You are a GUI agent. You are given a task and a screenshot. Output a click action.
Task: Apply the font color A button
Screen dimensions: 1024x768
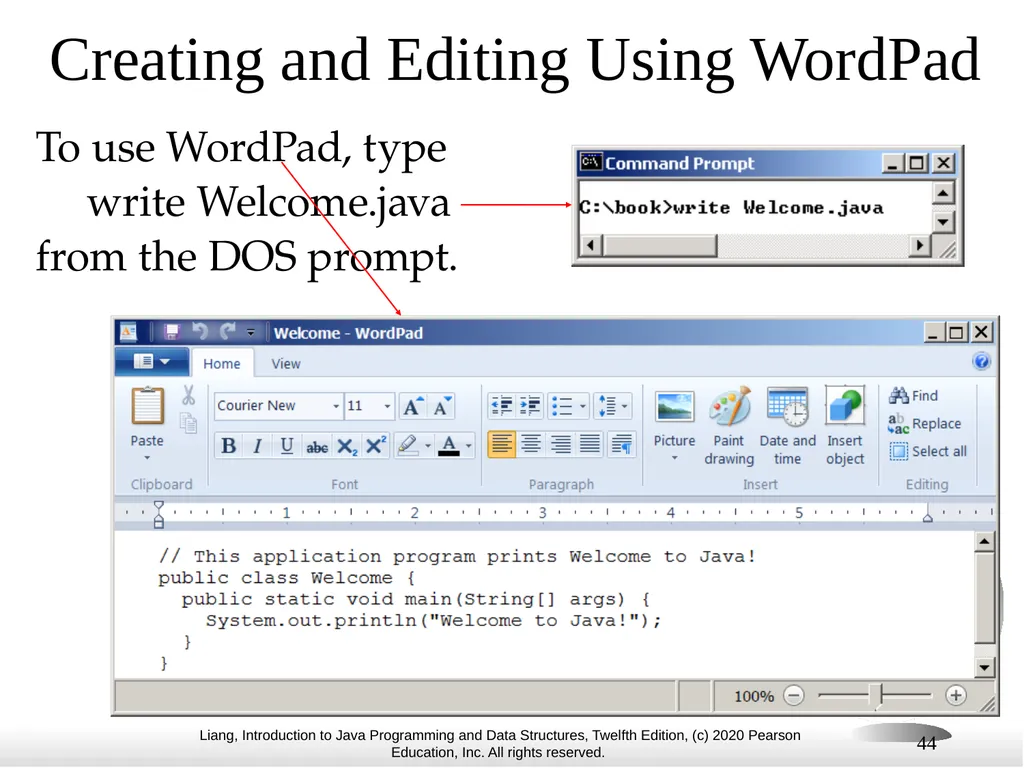tap(449, 446)
